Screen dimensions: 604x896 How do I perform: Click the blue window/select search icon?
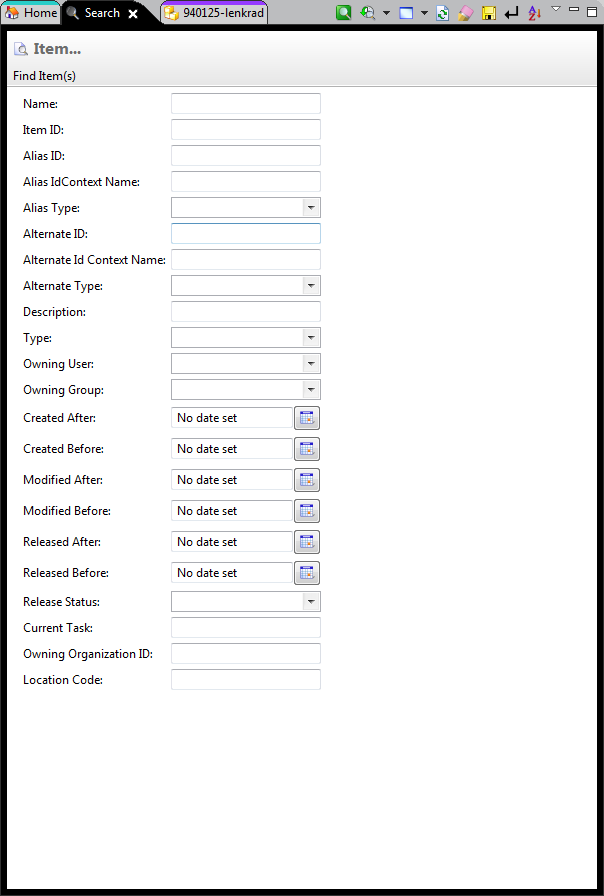[406, 13]
